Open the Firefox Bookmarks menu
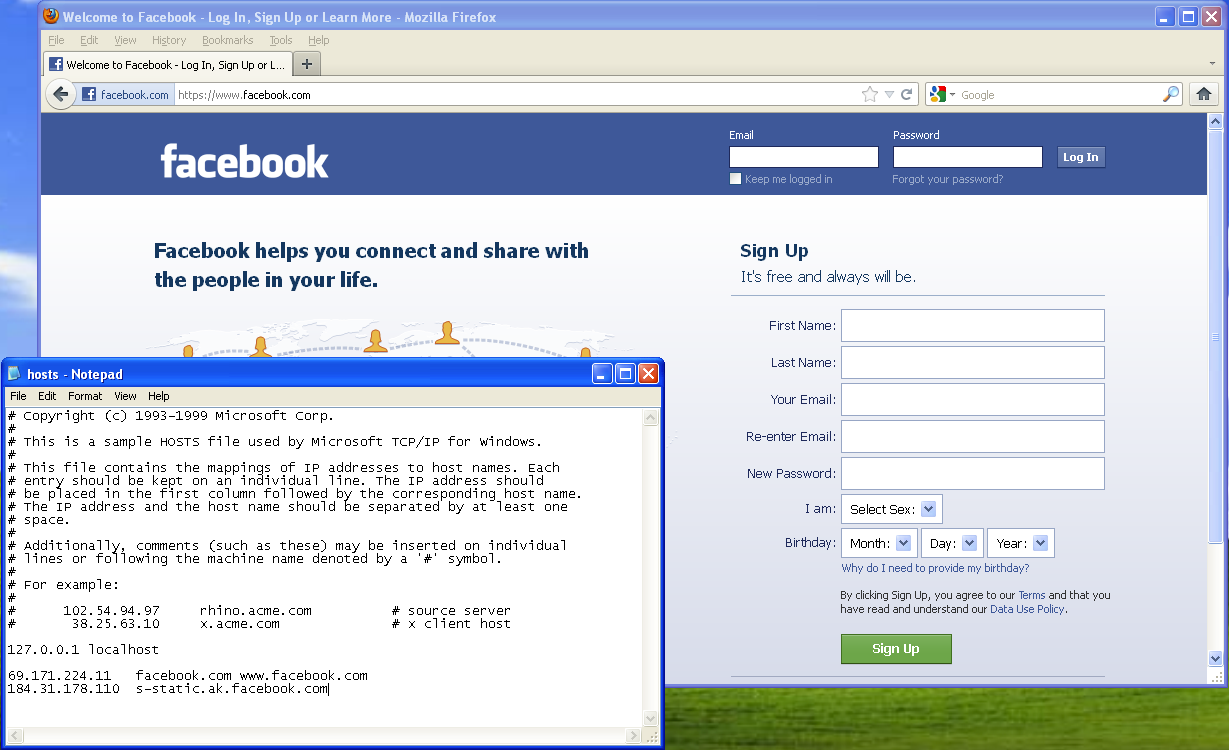This screenshot has height=750, width=1229. pos(227,40)
